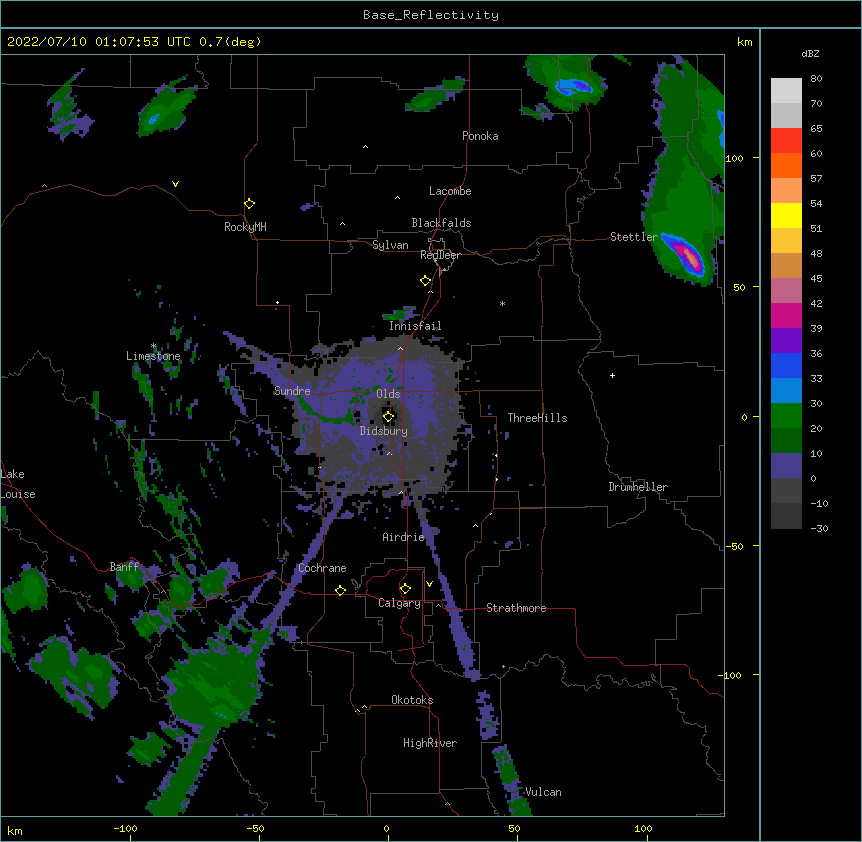Click the Ponoka city label
This screenshot has width=862, height=842.
[480, 136]
